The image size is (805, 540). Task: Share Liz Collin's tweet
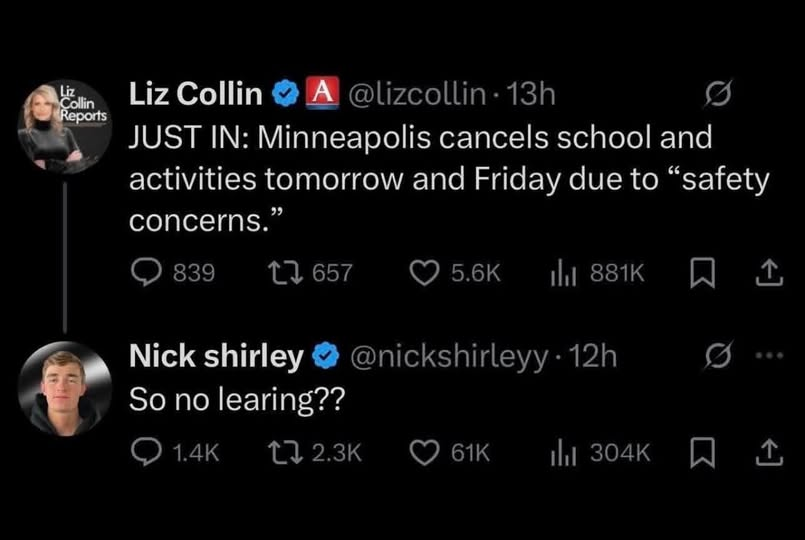(x=769, y=272)
